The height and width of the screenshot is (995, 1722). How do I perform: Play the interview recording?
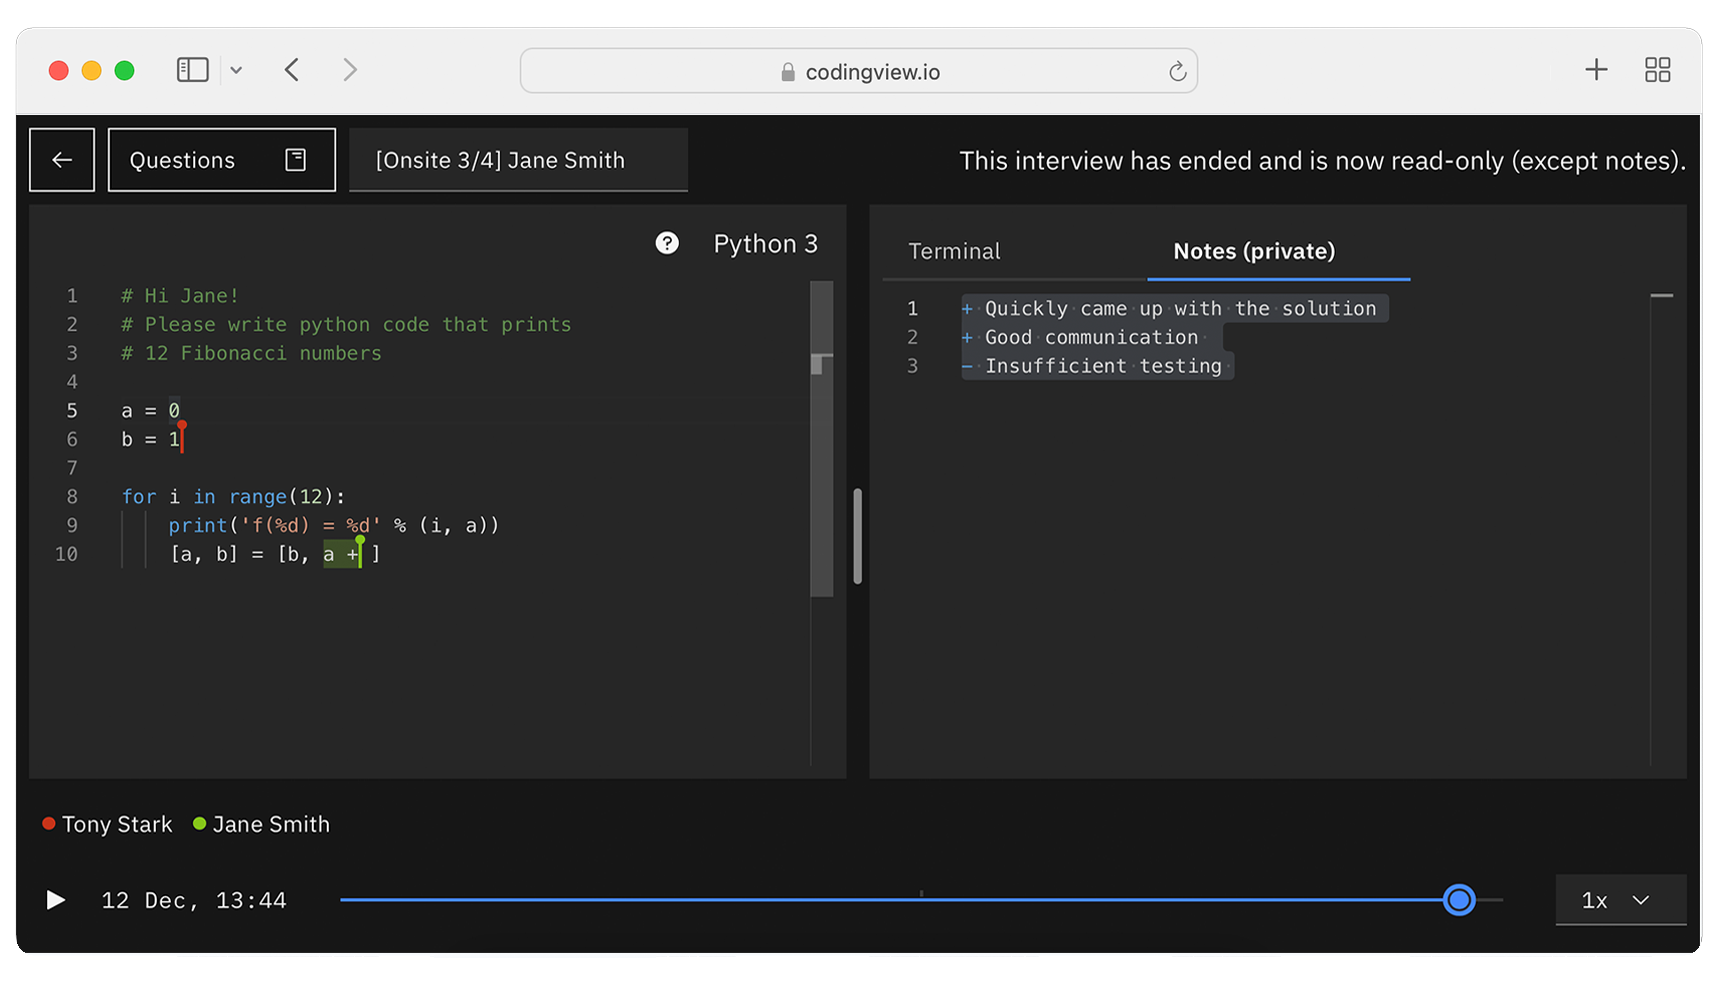(x=56, y=900)
